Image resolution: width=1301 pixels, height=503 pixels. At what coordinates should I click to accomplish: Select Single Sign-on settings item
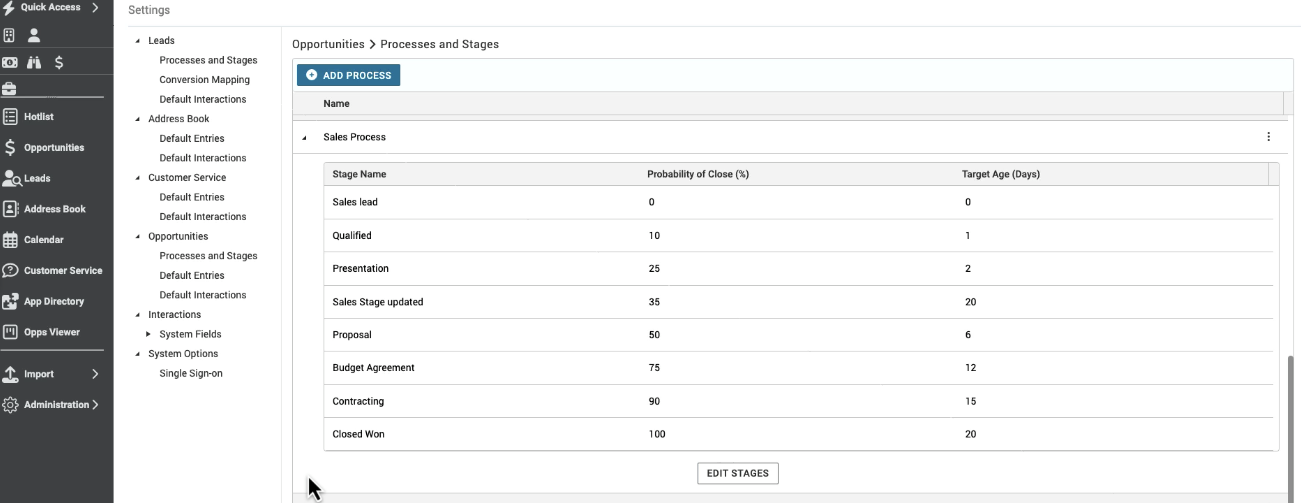(191, 373)
